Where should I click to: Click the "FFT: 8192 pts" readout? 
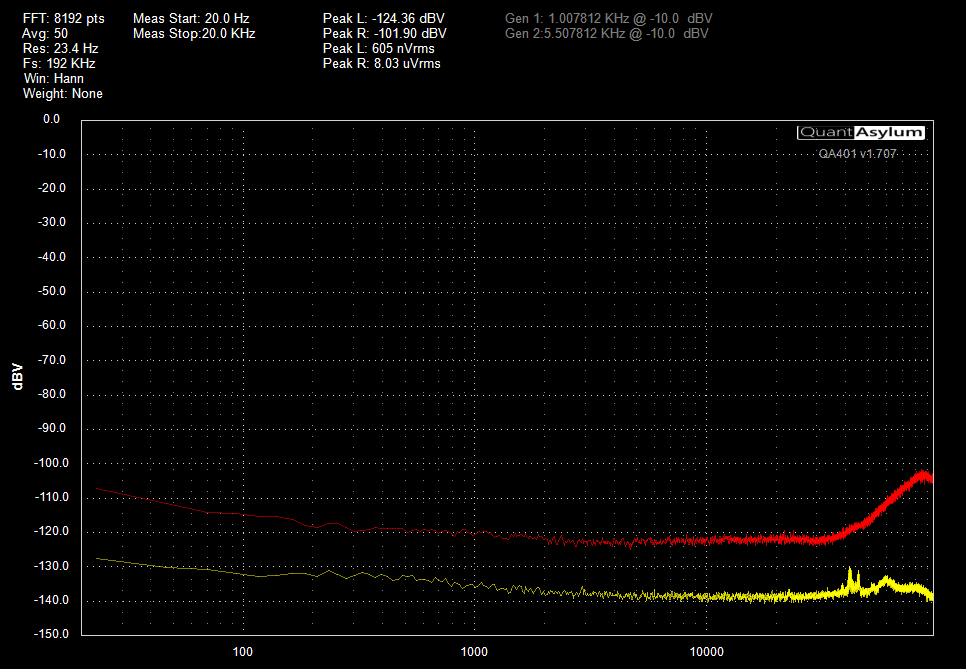click(63, 18)
